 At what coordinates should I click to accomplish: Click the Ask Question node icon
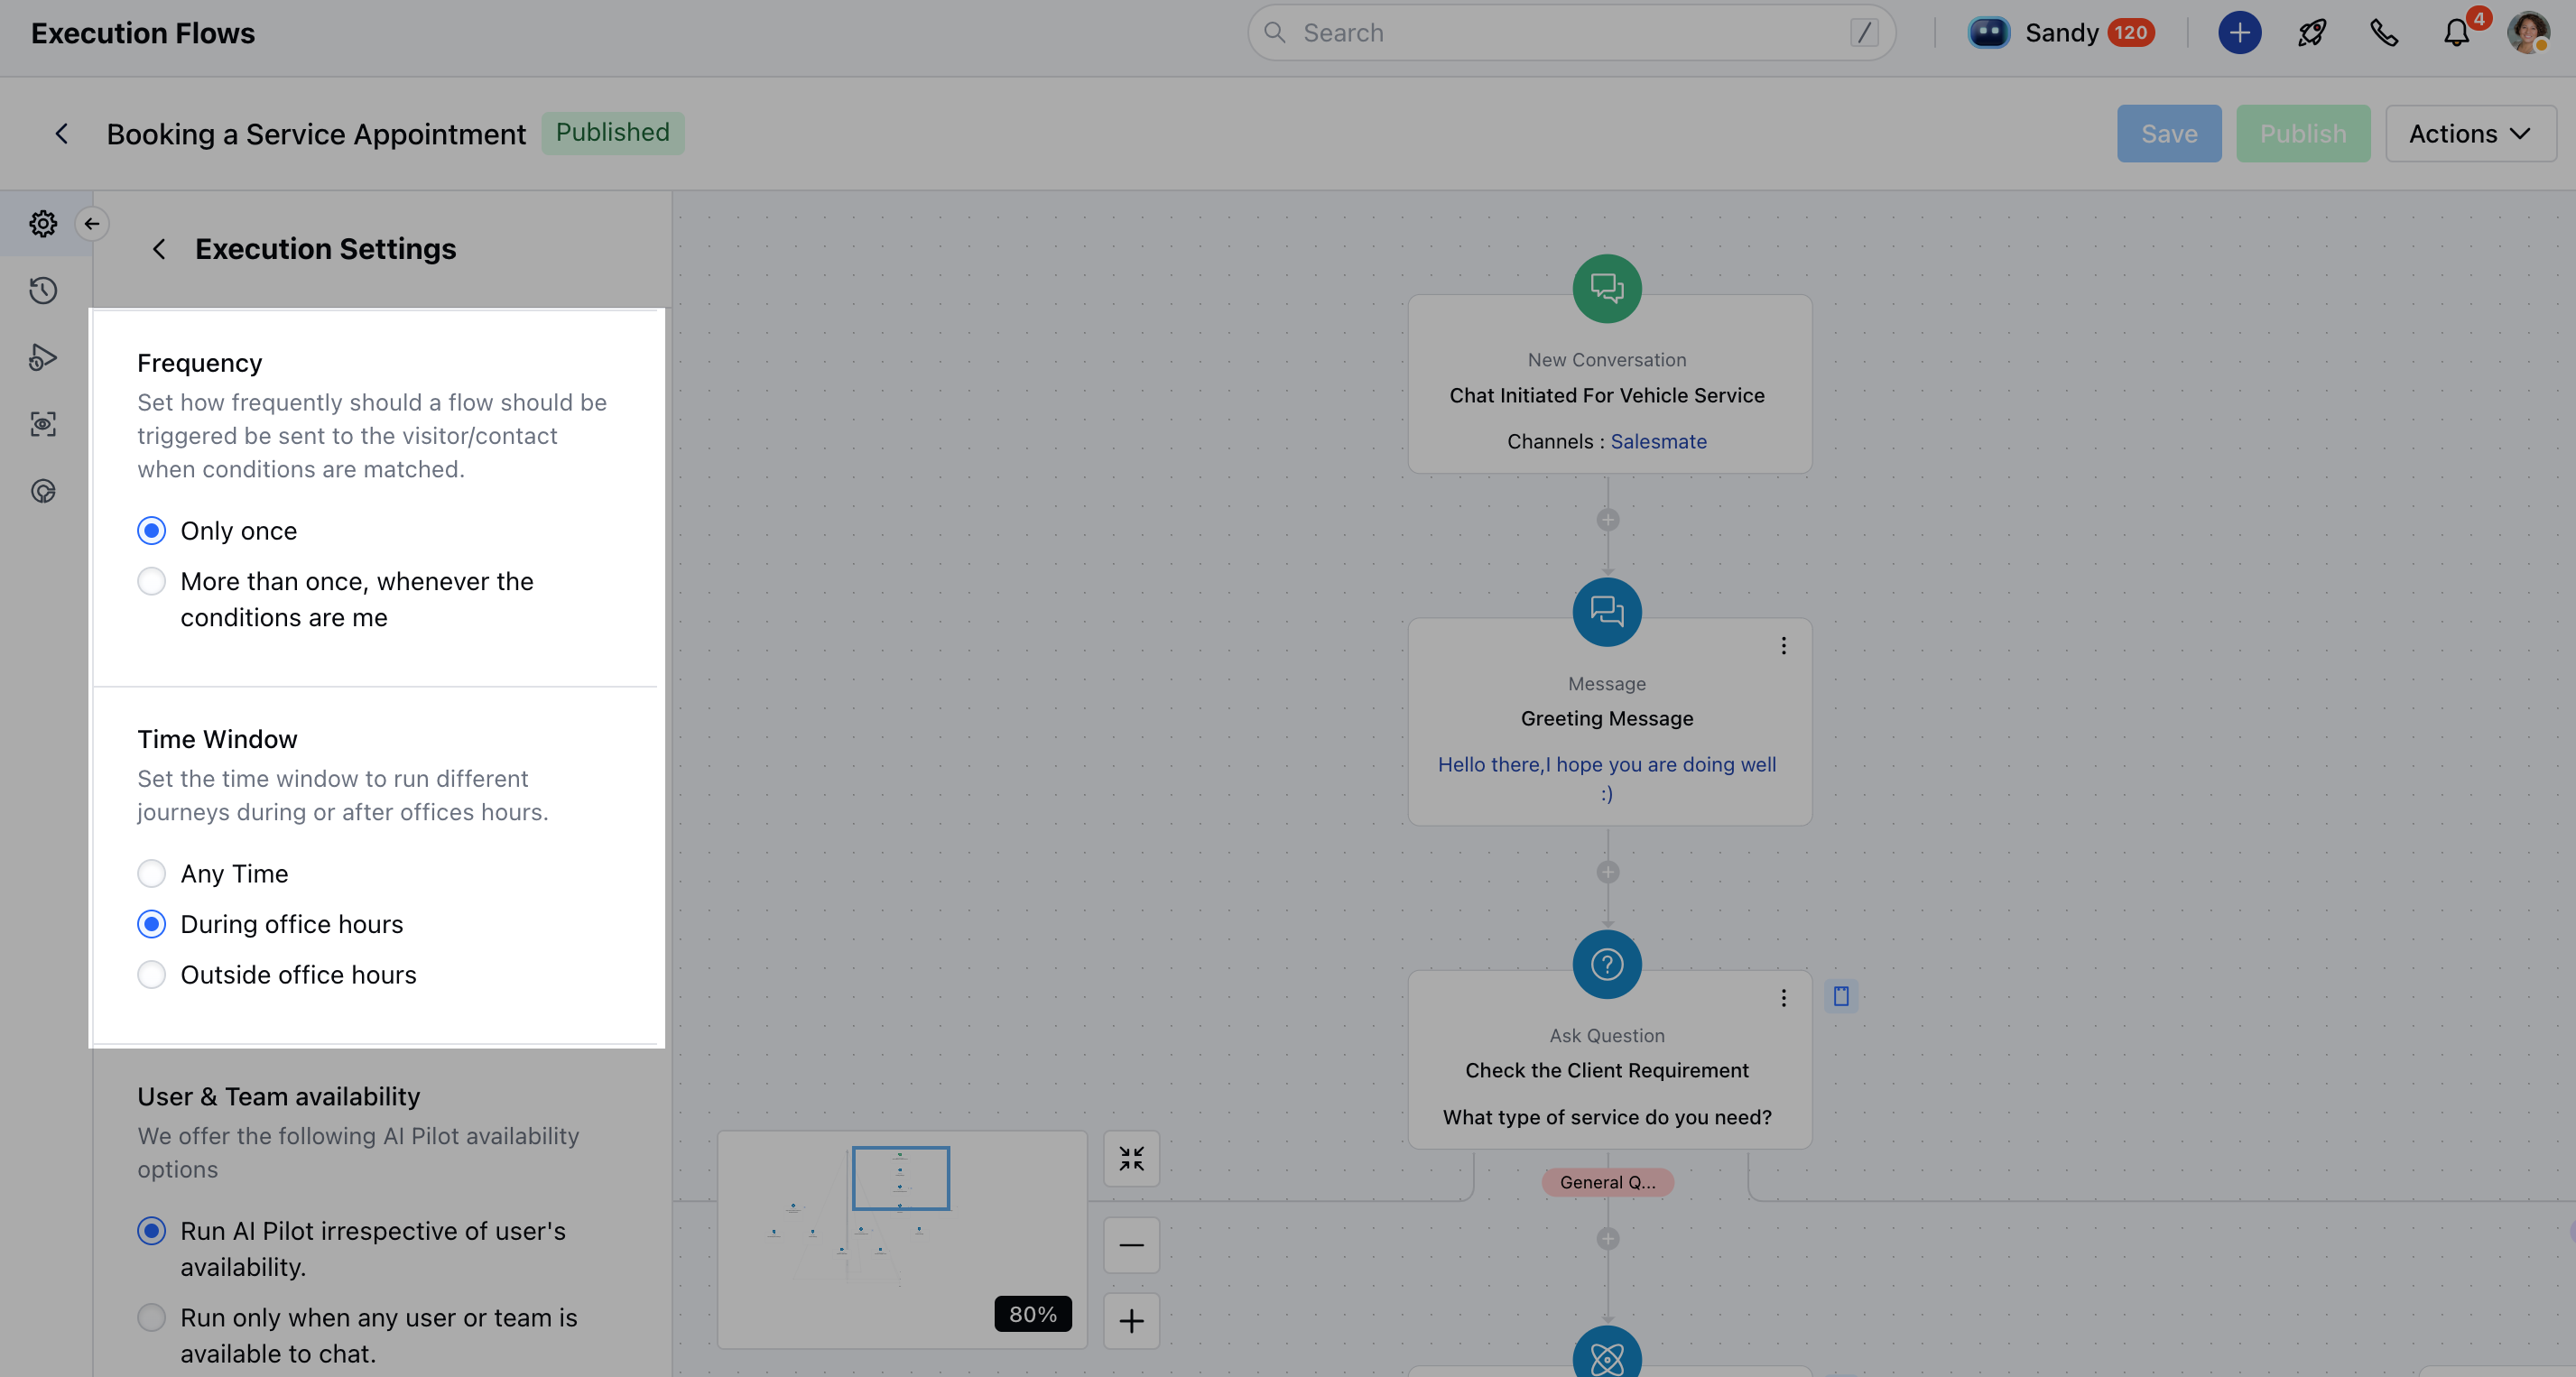[x=1607, y=965]
